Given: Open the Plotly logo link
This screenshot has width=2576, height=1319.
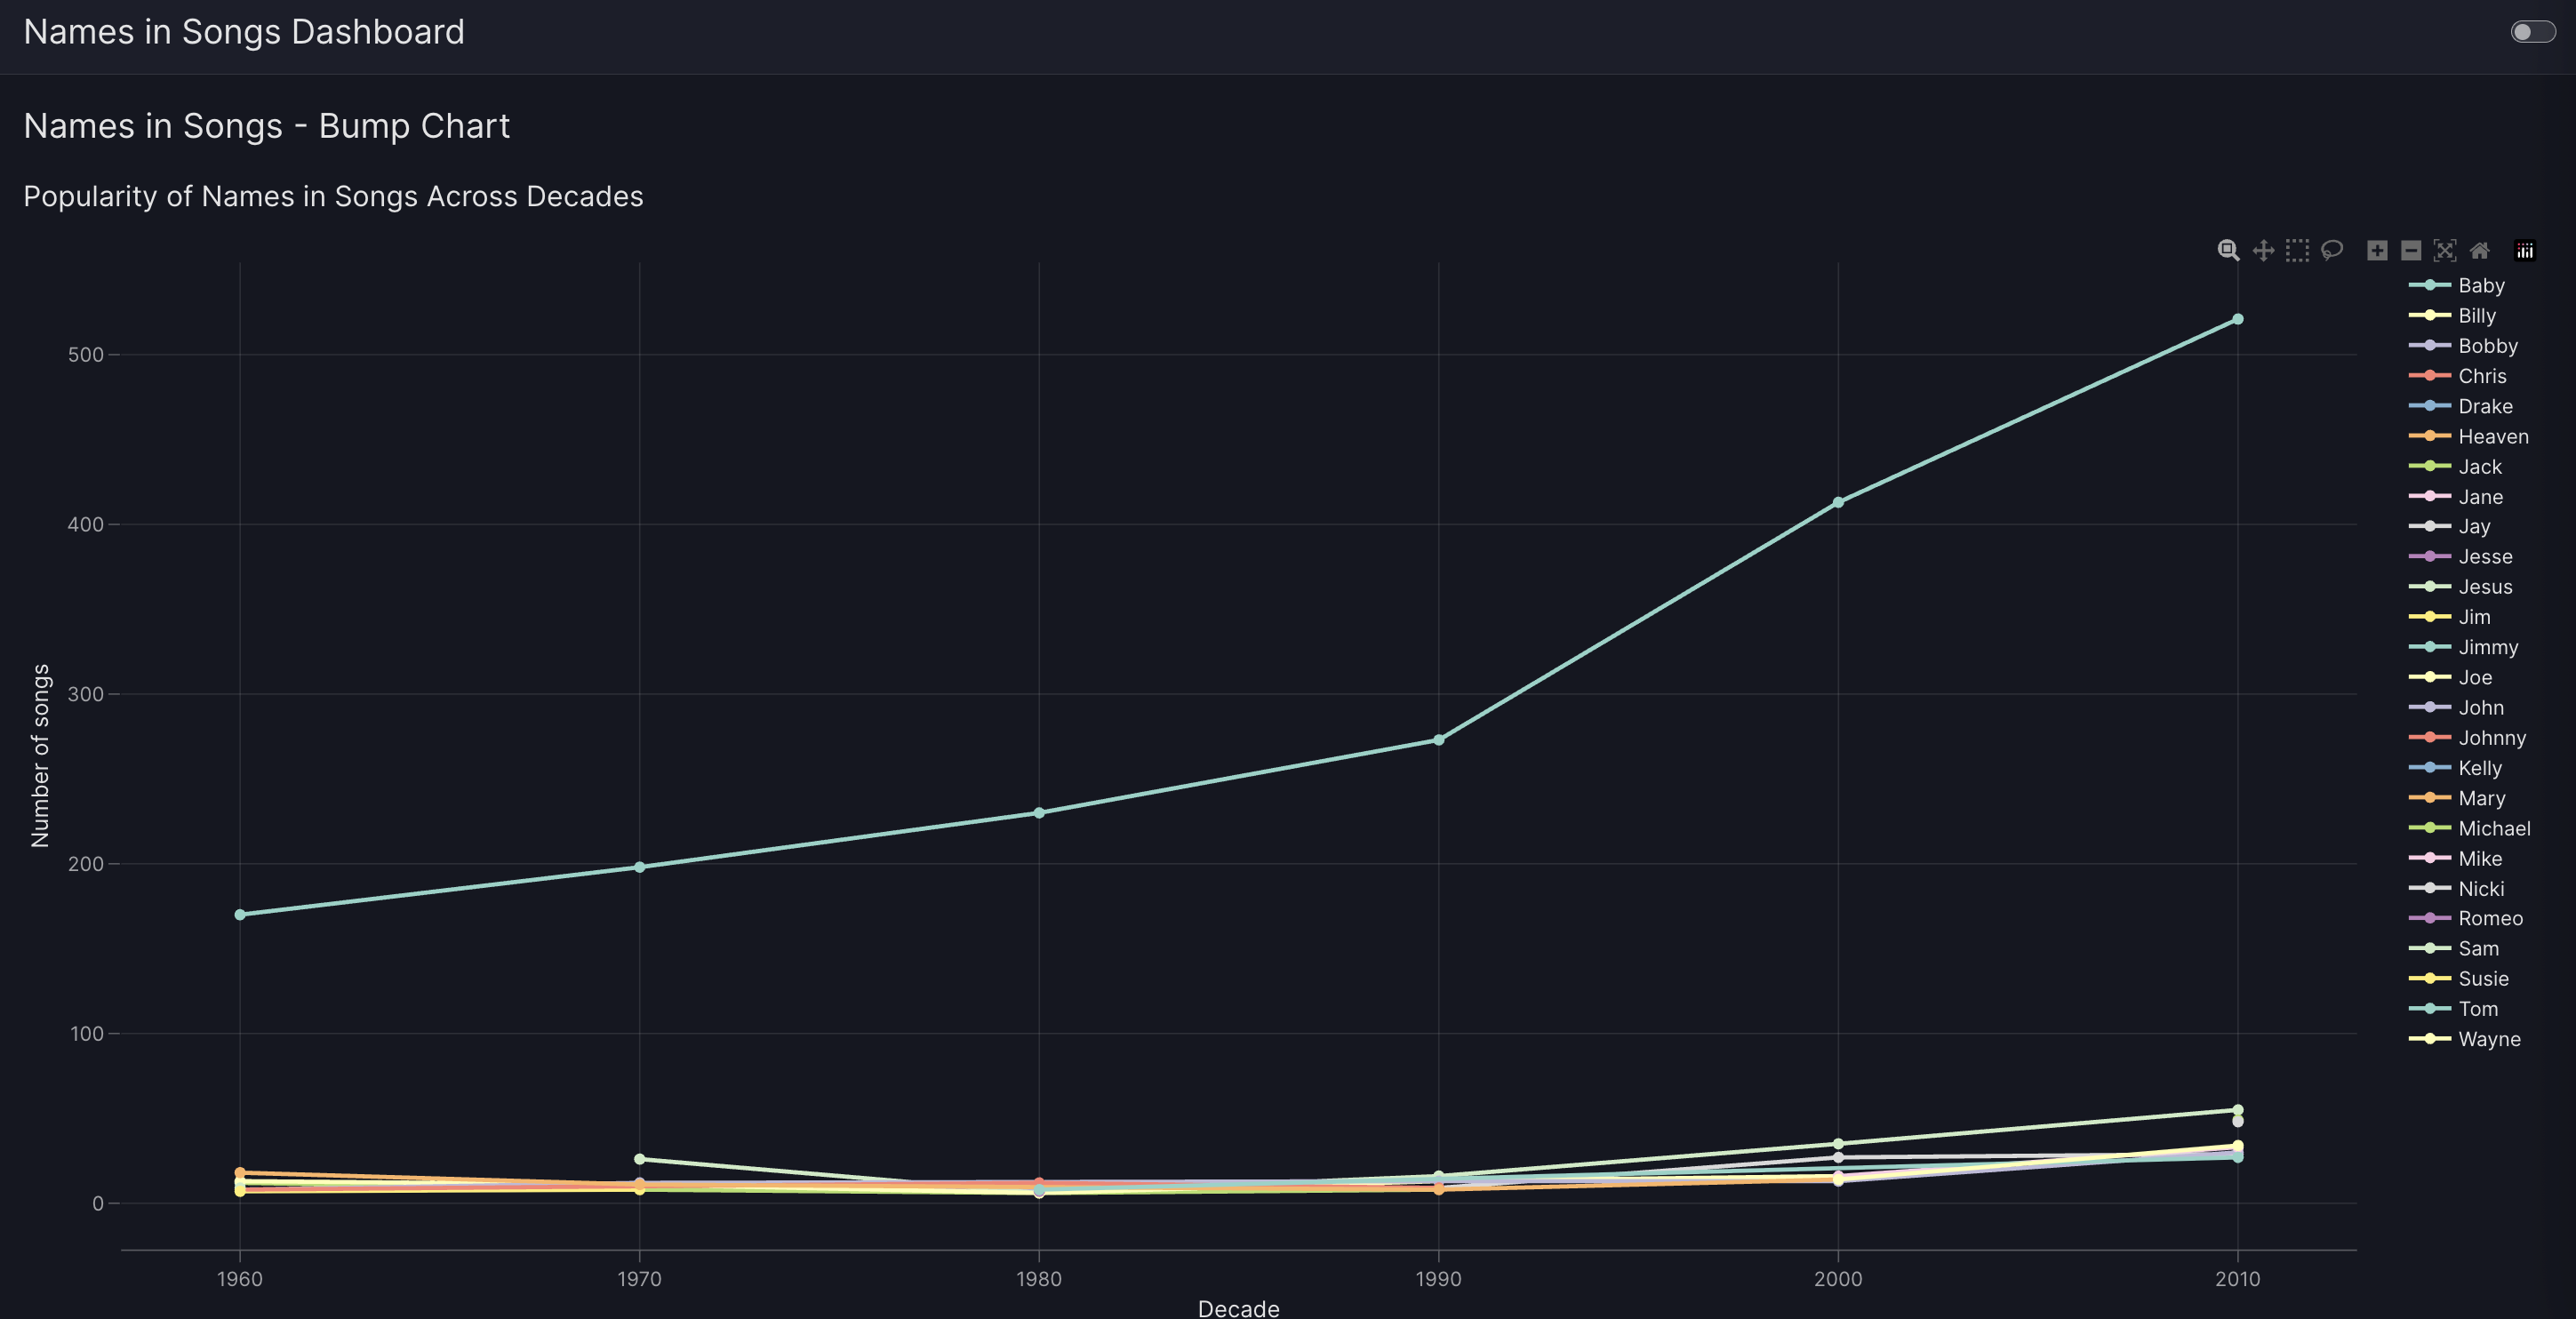Looking at the screenshot, I should [2525, 250].
